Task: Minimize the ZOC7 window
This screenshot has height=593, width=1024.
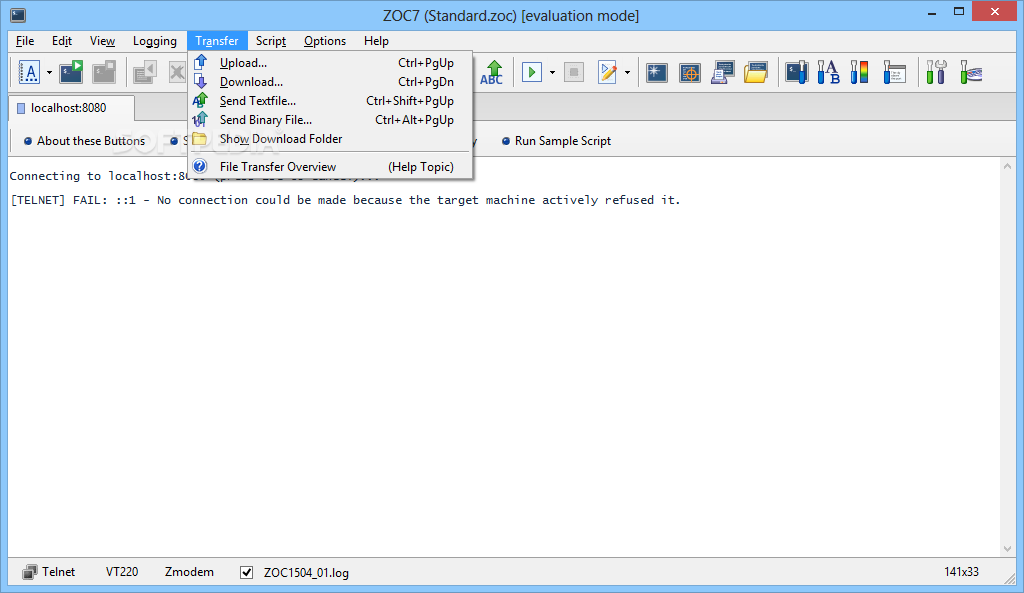Action: pyautogui.click(x=932, y=12)
